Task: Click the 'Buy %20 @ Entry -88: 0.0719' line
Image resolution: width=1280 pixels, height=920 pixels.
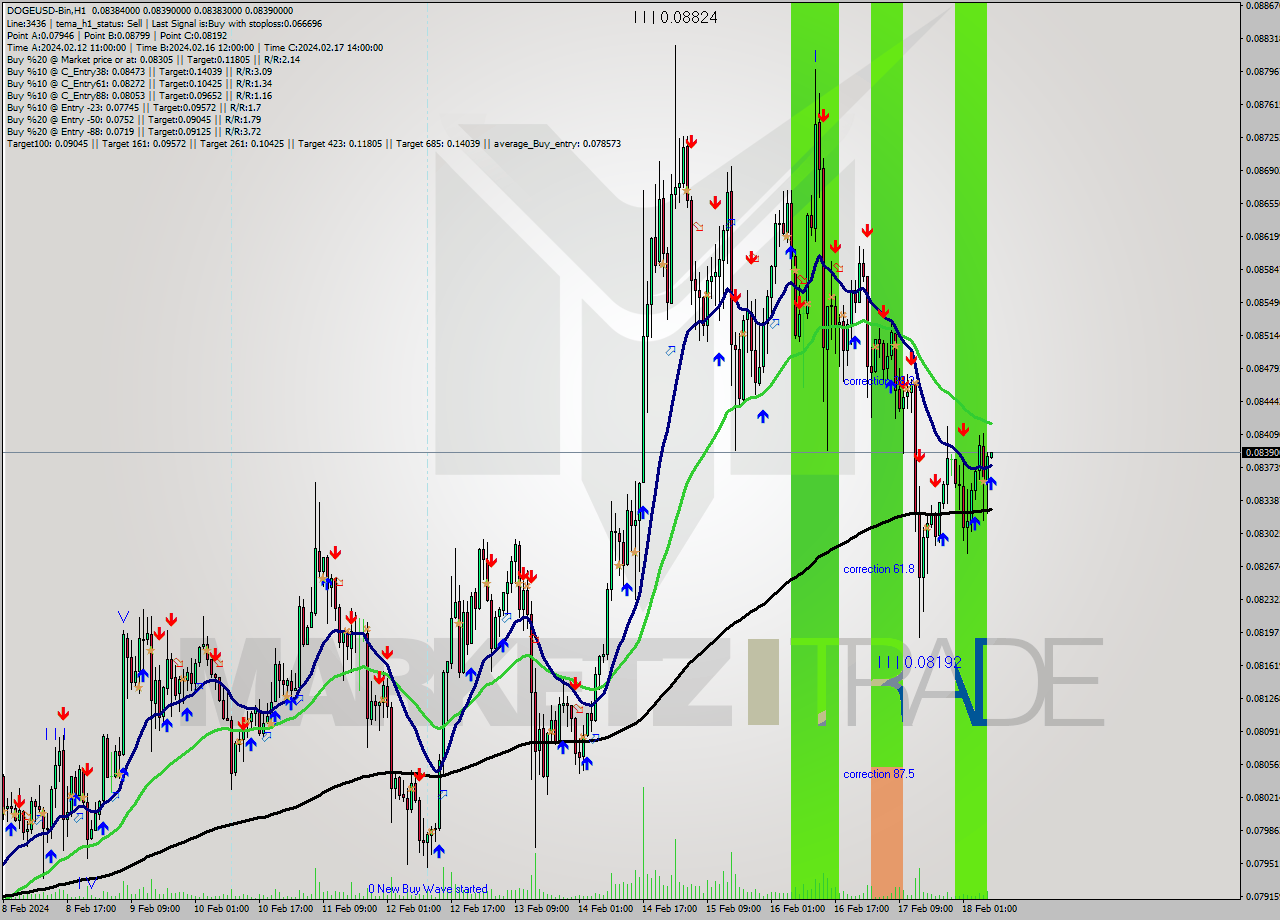Action: [134, 131]
